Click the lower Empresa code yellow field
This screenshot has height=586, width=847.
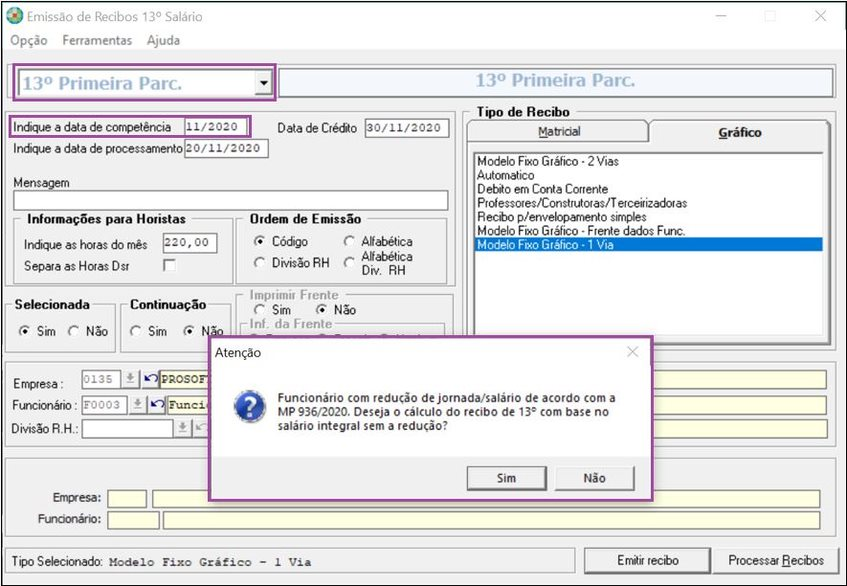coord(127,499)
